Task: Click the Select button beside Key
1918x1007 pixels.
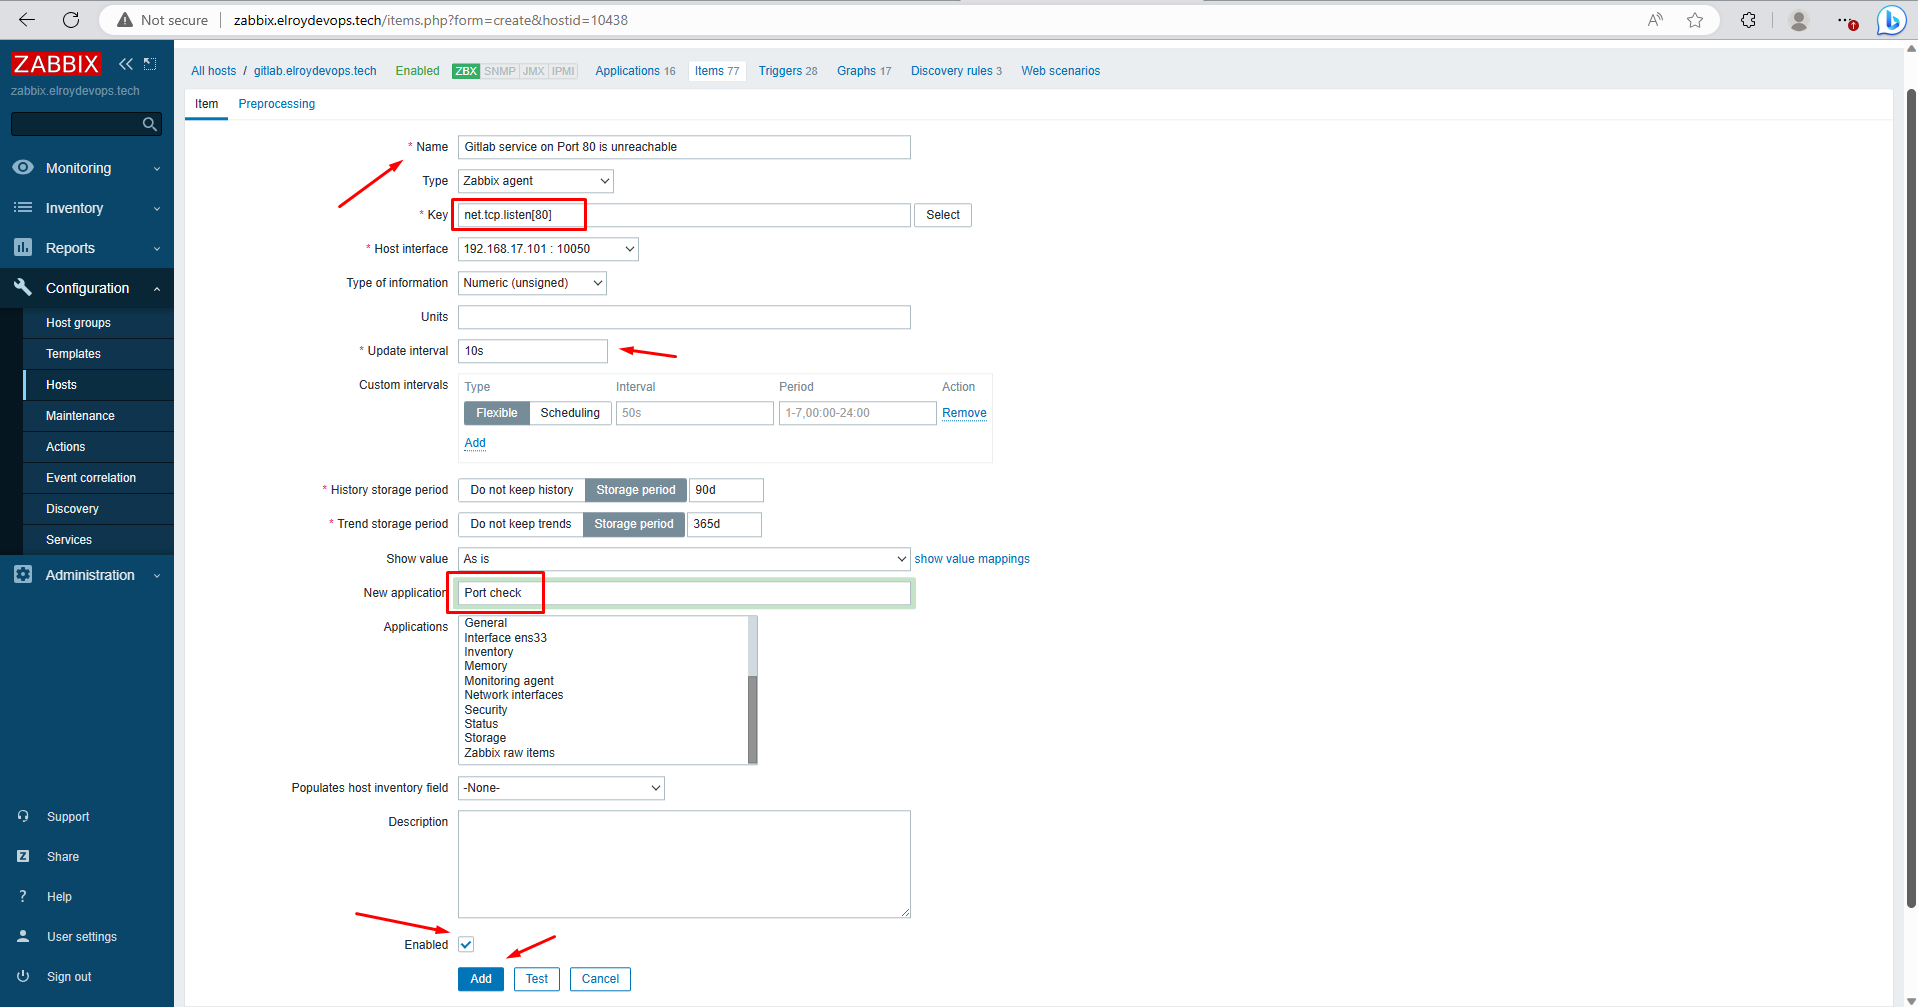Action: click(943, 215)
